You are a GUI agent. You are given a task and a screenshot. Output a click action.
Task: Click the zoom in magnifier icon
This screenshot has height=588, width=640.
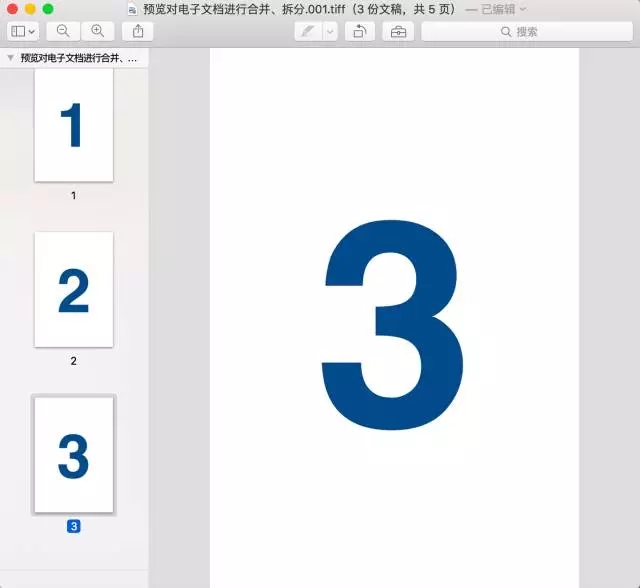98,31
